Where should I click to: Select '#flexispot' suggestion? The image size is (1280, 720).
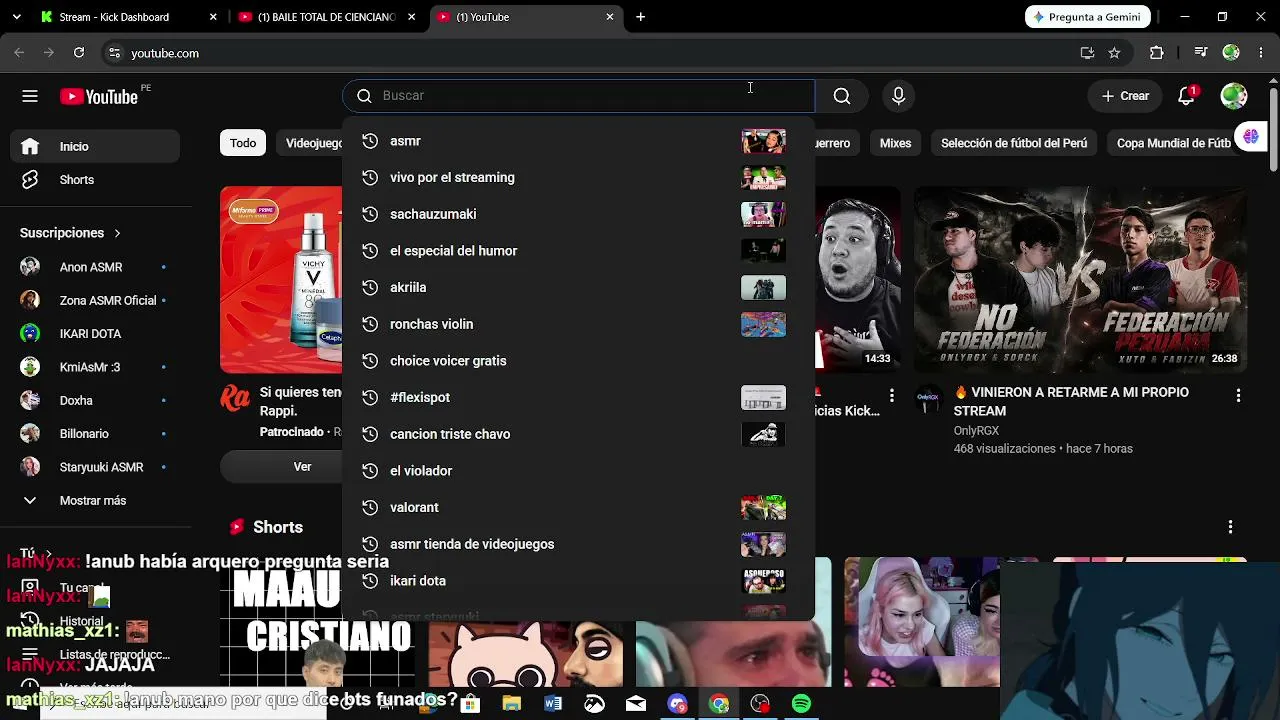(578, 398)
